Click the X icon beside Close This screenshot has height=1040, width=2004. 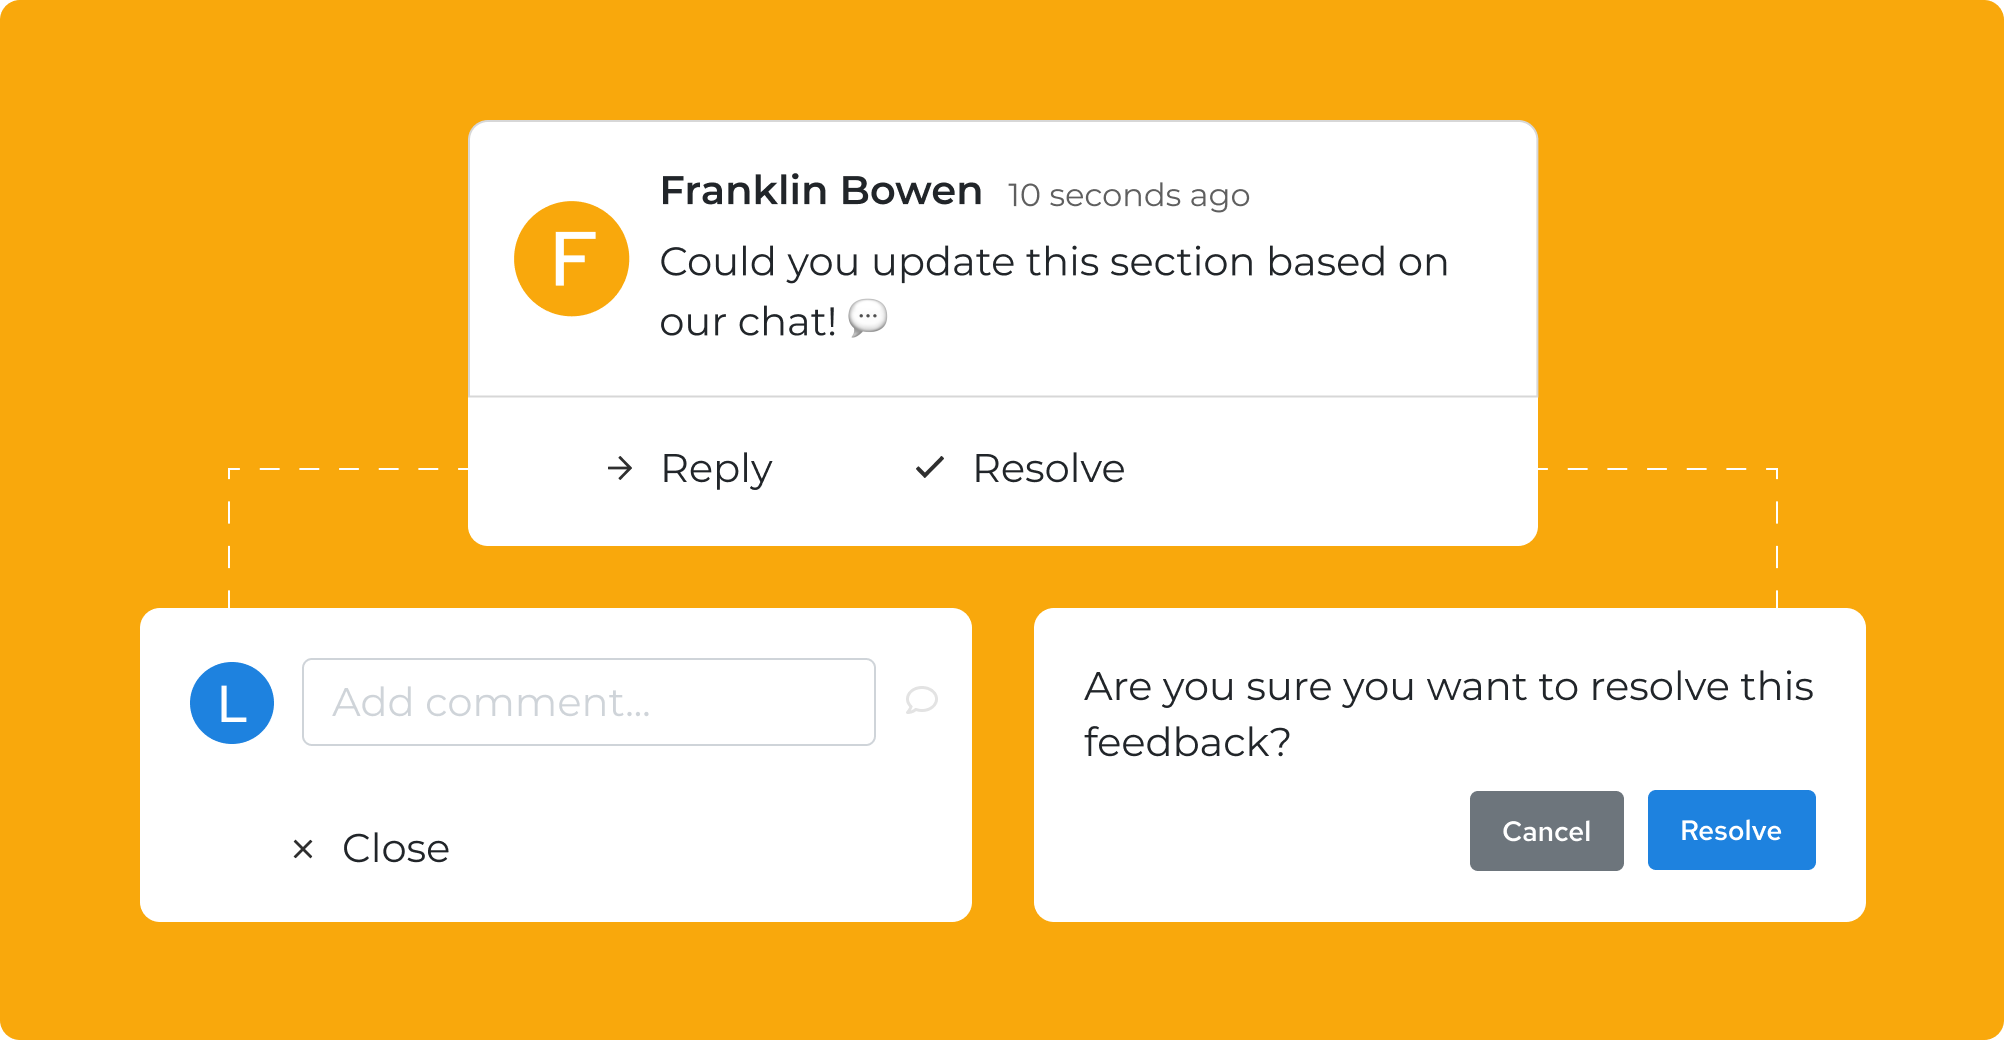[x=302, y=849]
